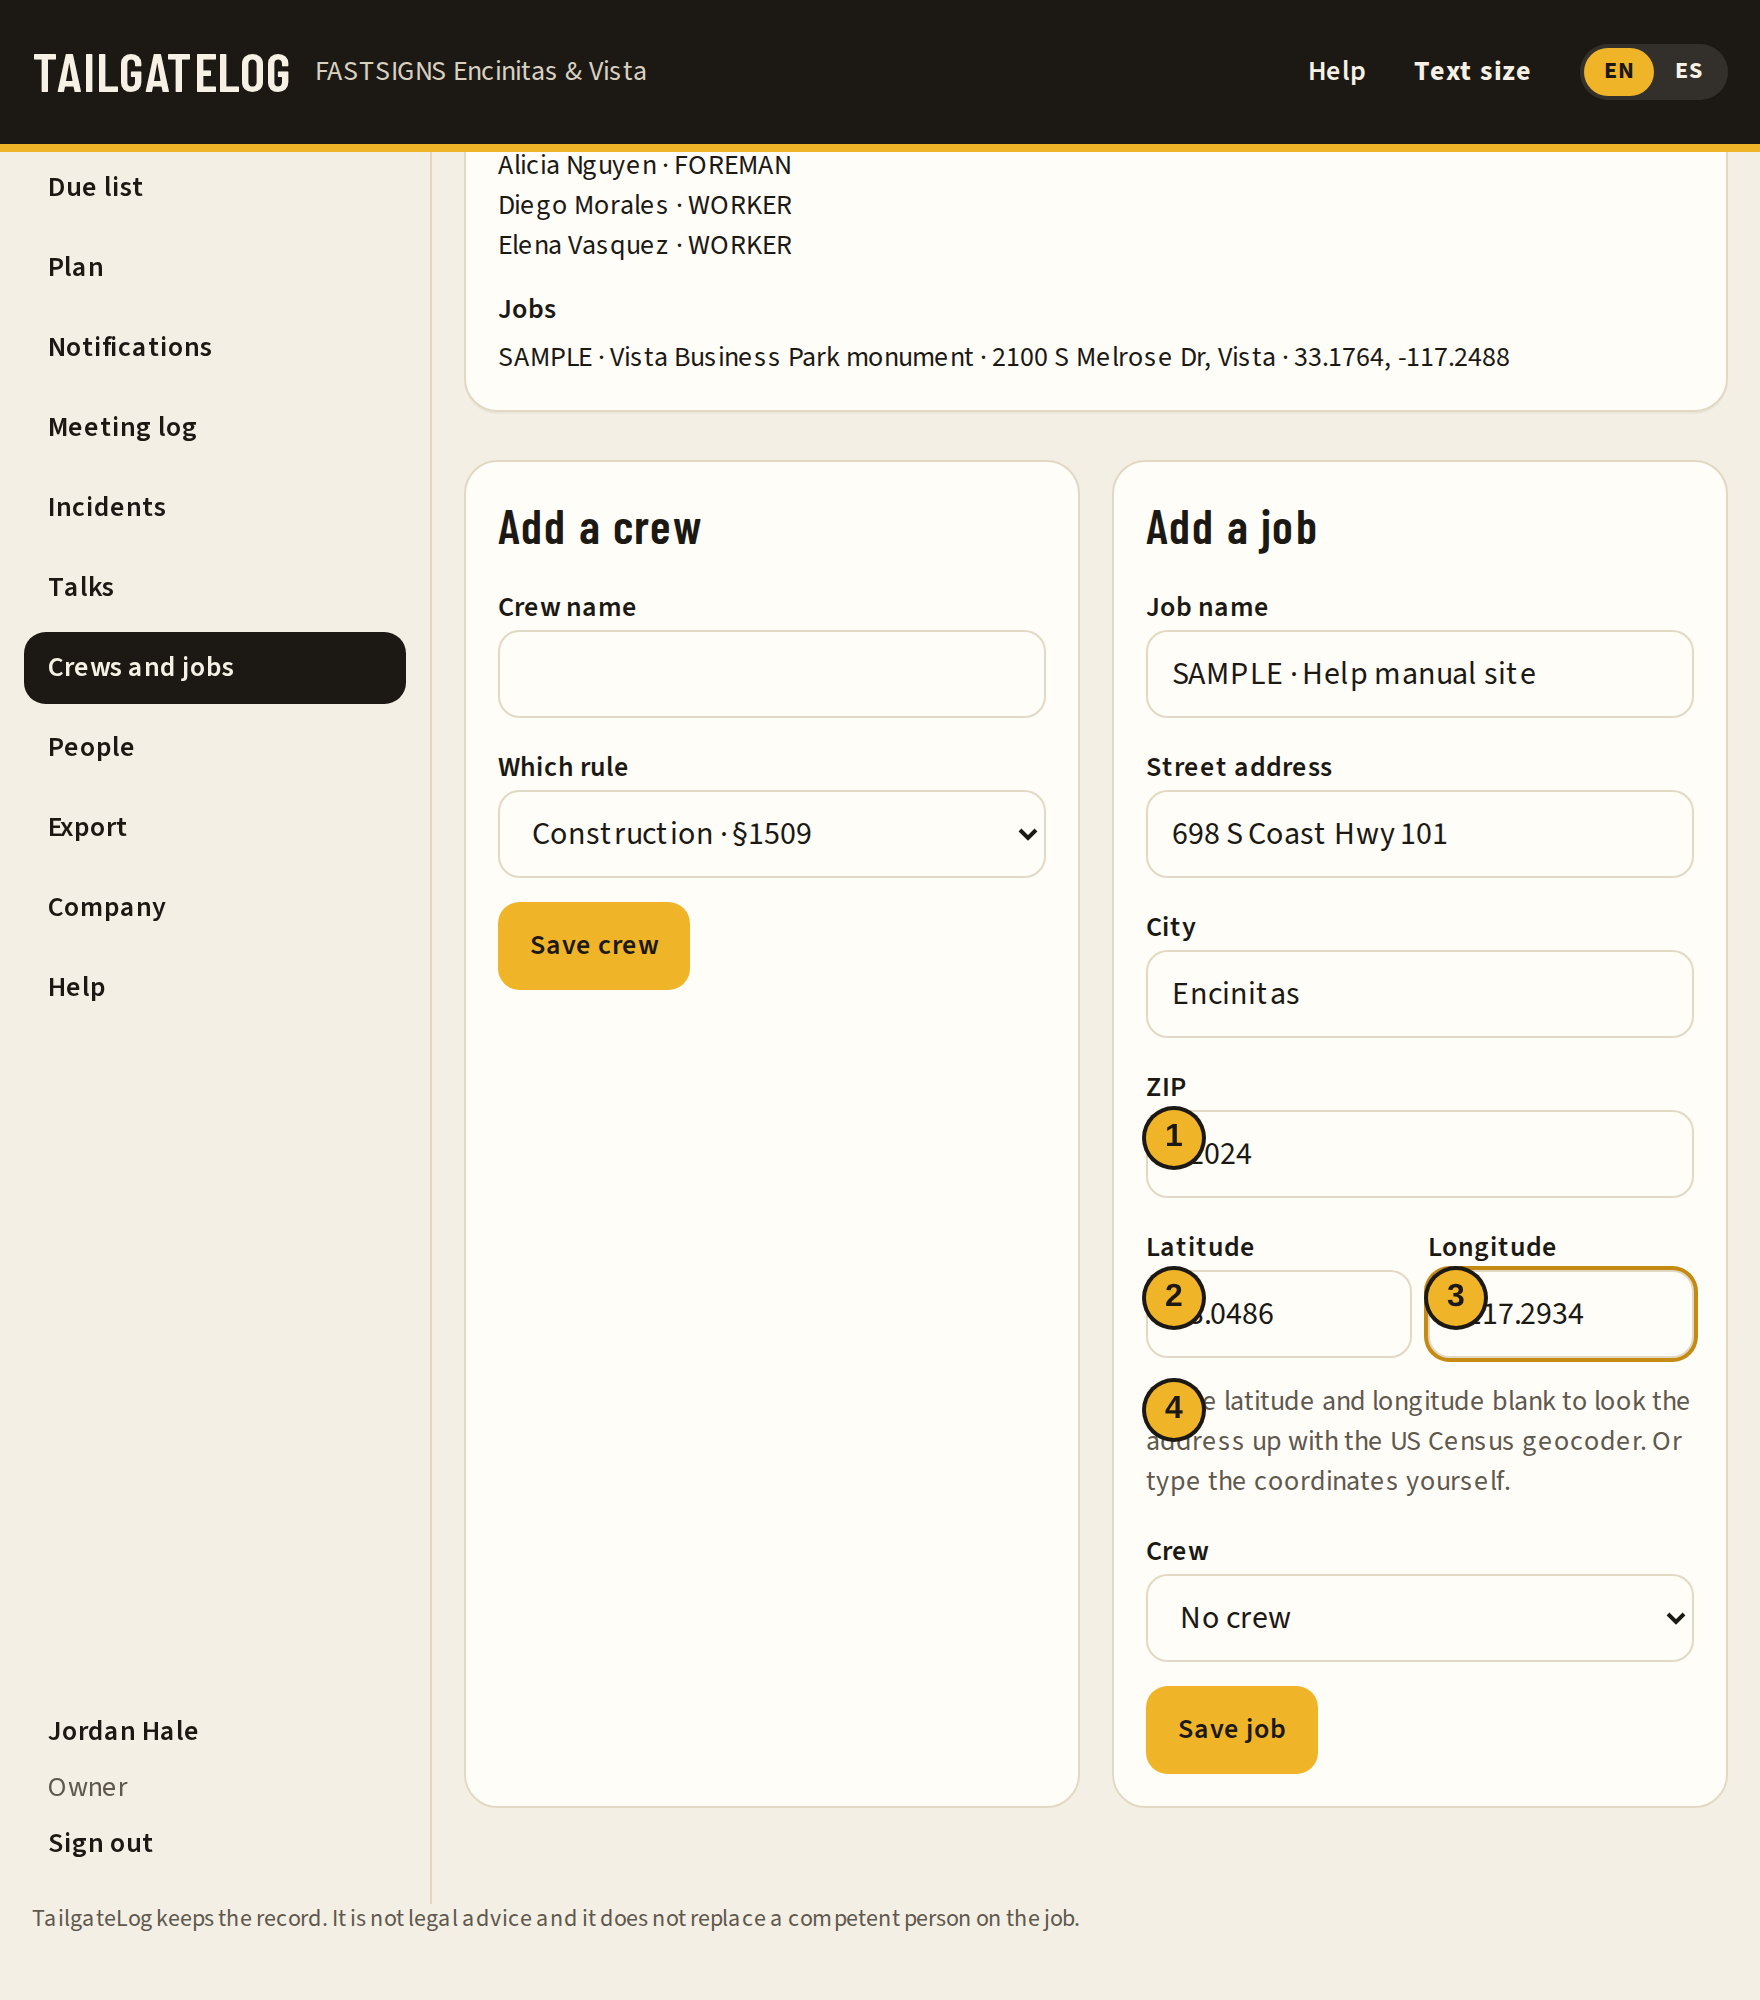
Task: Open Notifications in sidebar
Action: click(214, 347)
